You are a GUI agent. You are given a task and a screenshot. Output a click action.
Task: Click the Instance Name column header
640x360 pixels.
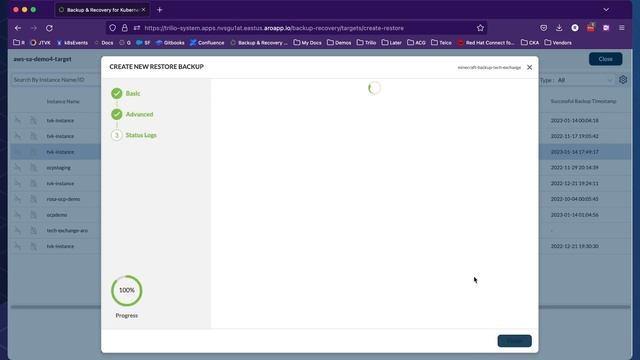pyautogui.click(x=63, y=101)
